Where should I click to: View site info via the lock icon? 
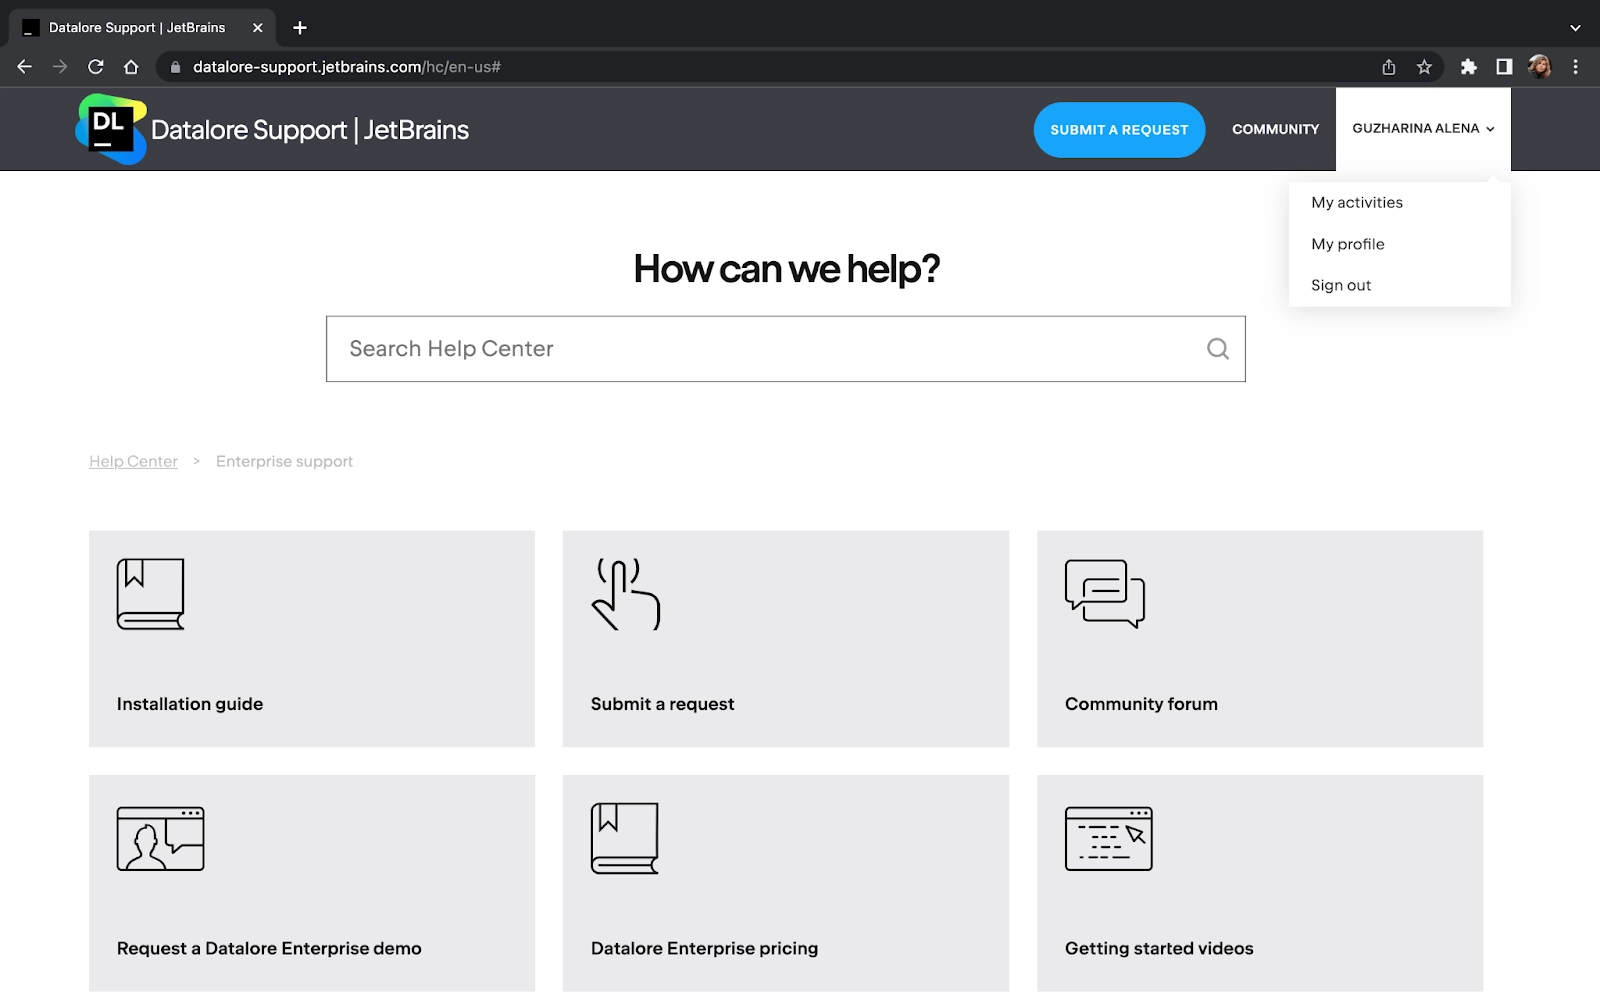[x=176, y=67]
